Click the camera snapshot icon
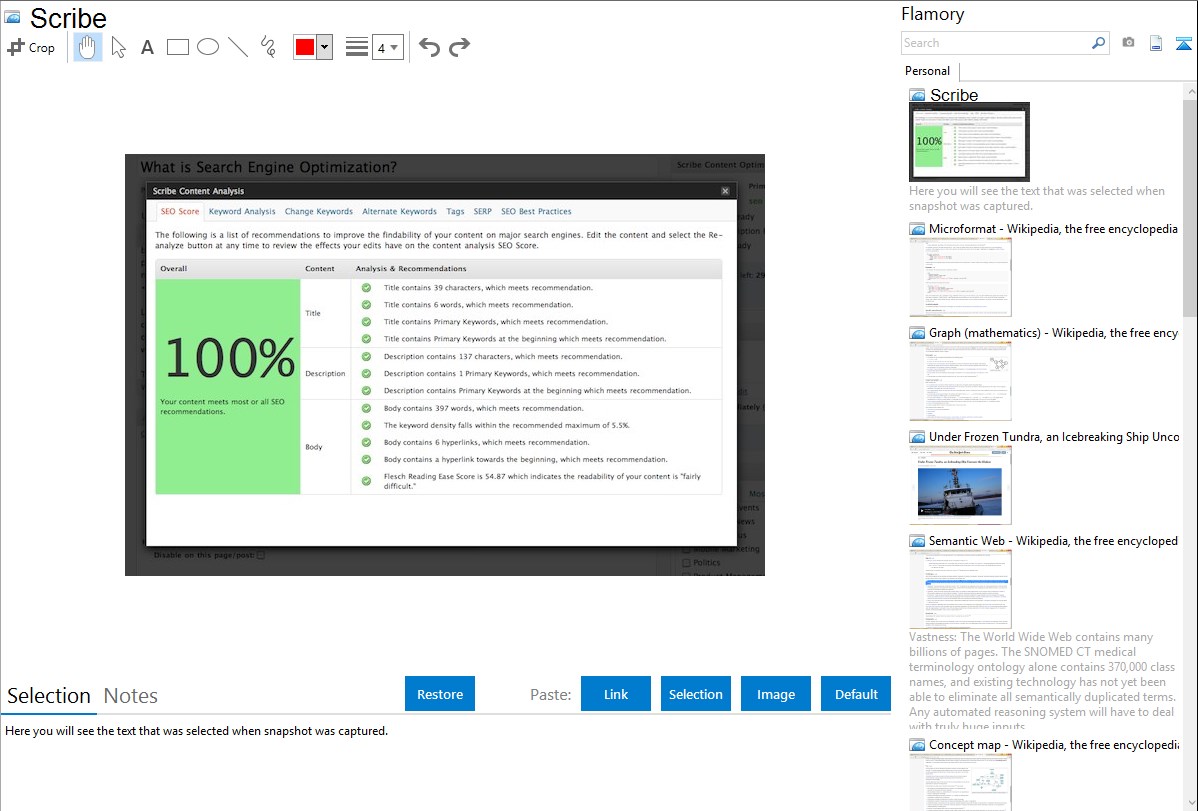Screen dimensions: 1198x811 (1128, 43)
